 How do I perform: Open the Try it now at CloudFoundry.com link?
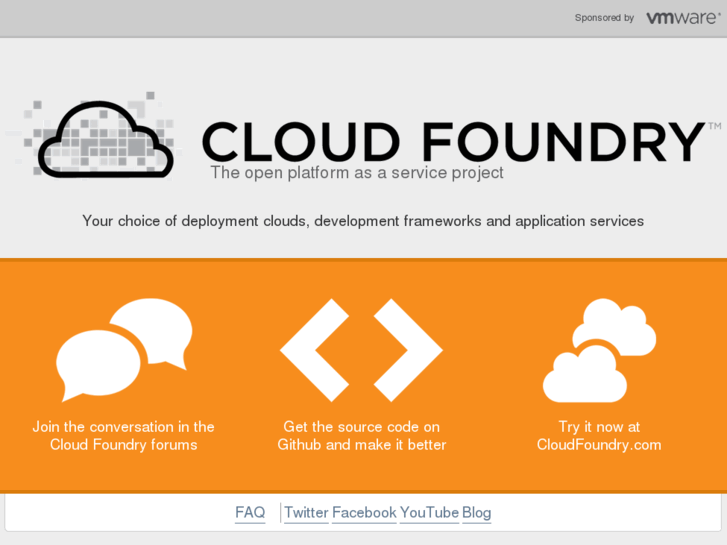(x=599, y=436)
